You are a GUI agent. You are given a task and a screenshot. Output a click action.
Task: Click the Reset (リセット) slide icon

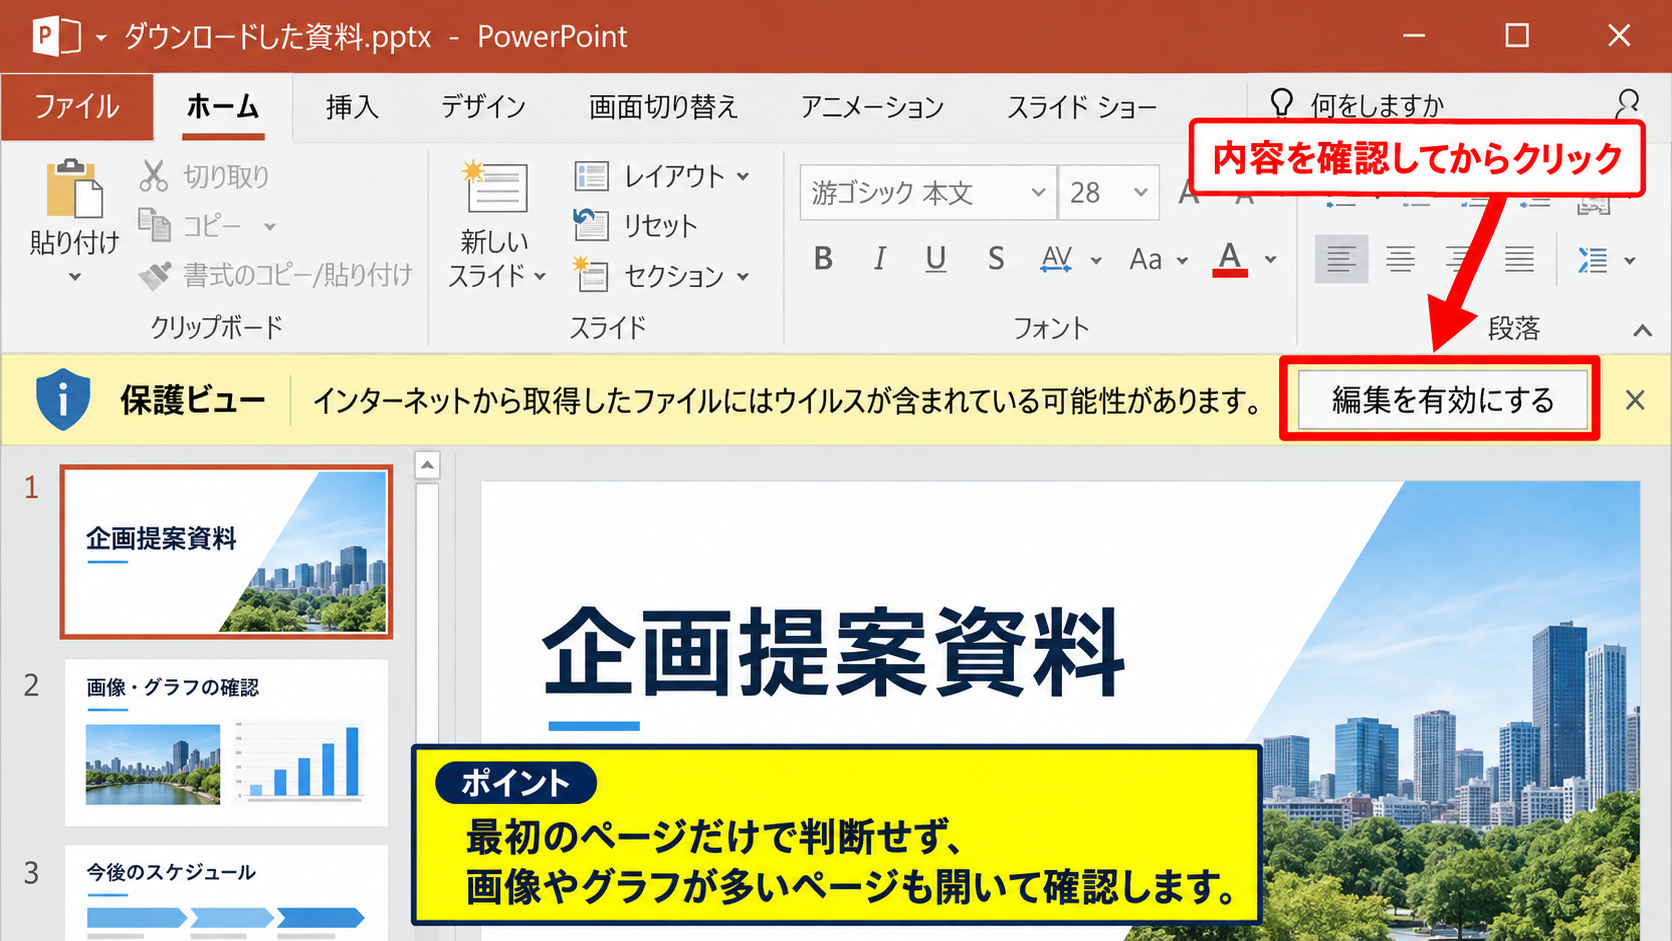[591, 225]
